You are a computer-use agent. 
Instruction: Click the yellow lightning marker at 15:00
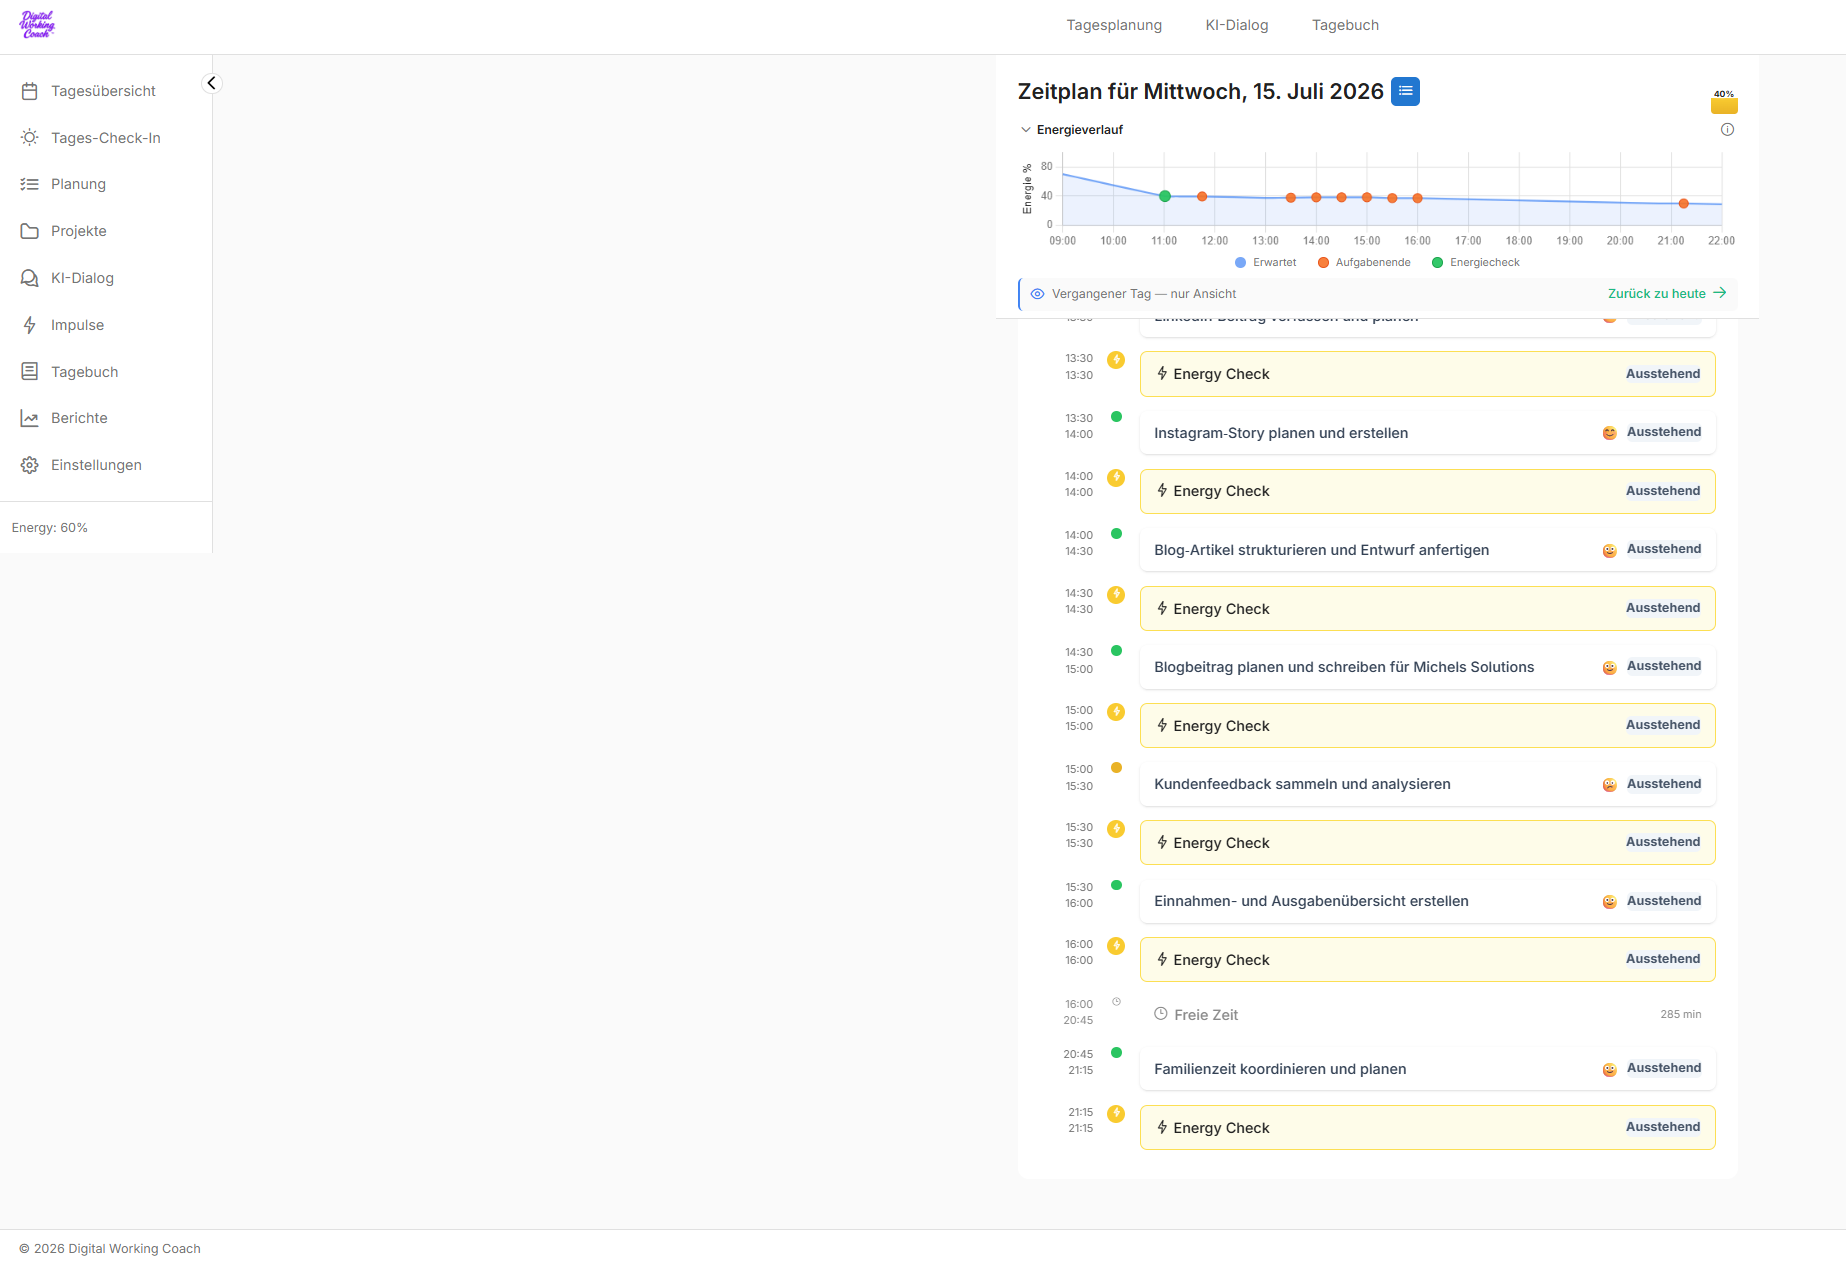coord(1116,711)
